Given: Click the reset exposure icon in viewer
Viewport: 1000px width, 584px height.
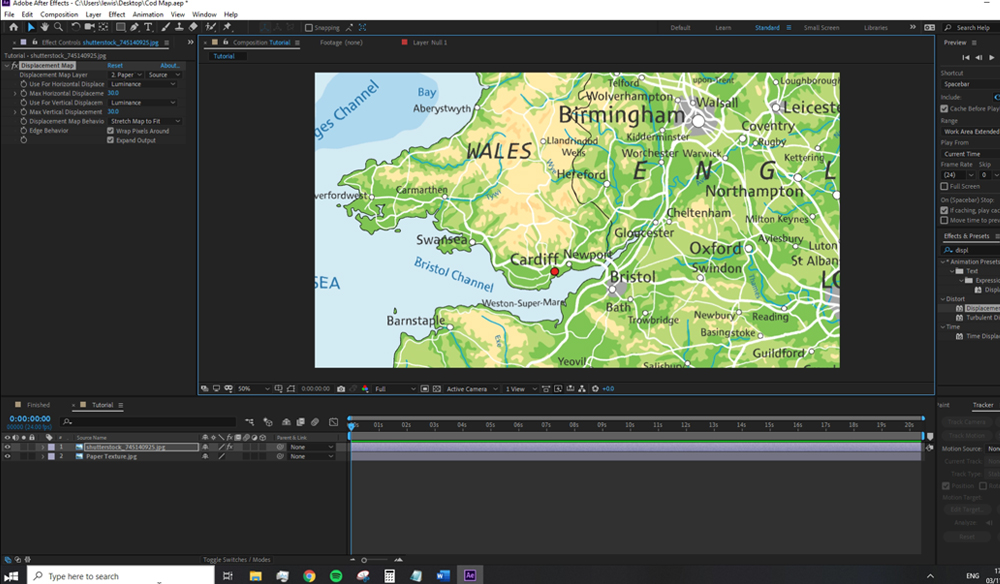Looking at the screenshot, I should click(595, 389).
